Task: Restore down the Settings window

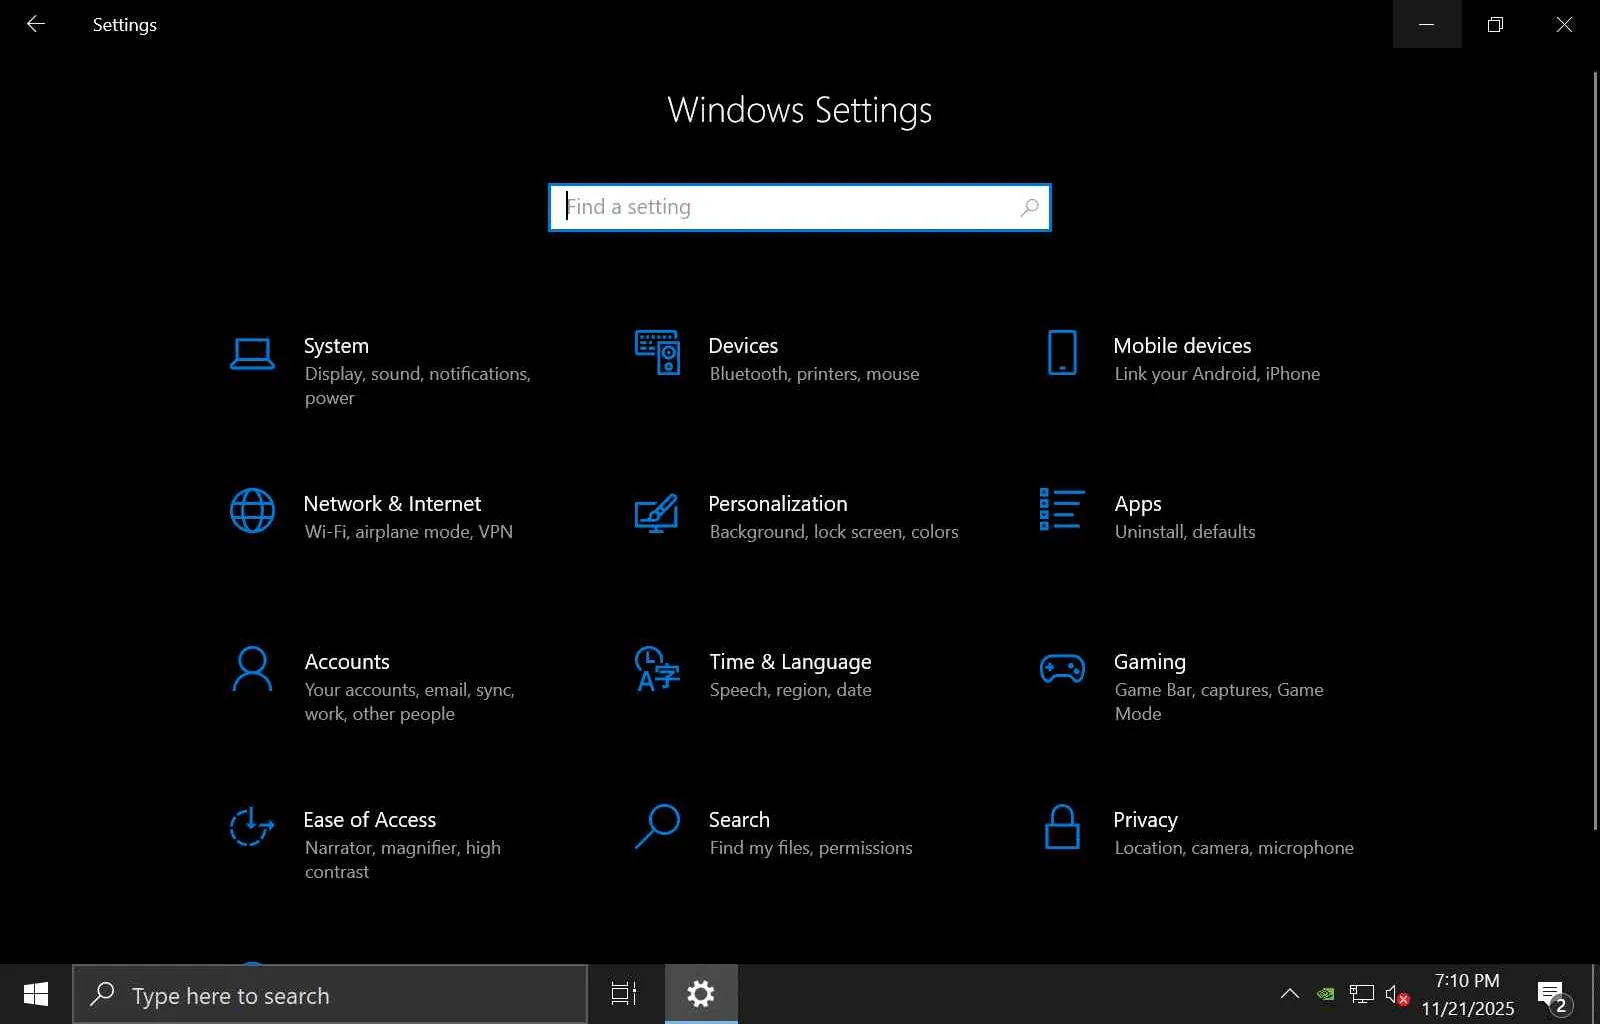Action: point(1496,24)
